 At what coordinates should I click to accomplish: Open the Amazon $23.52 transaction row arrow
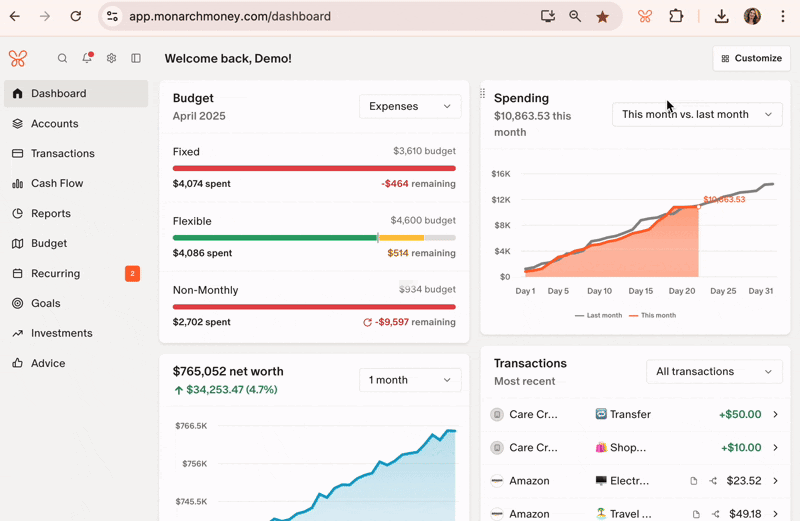pos(775,481)
